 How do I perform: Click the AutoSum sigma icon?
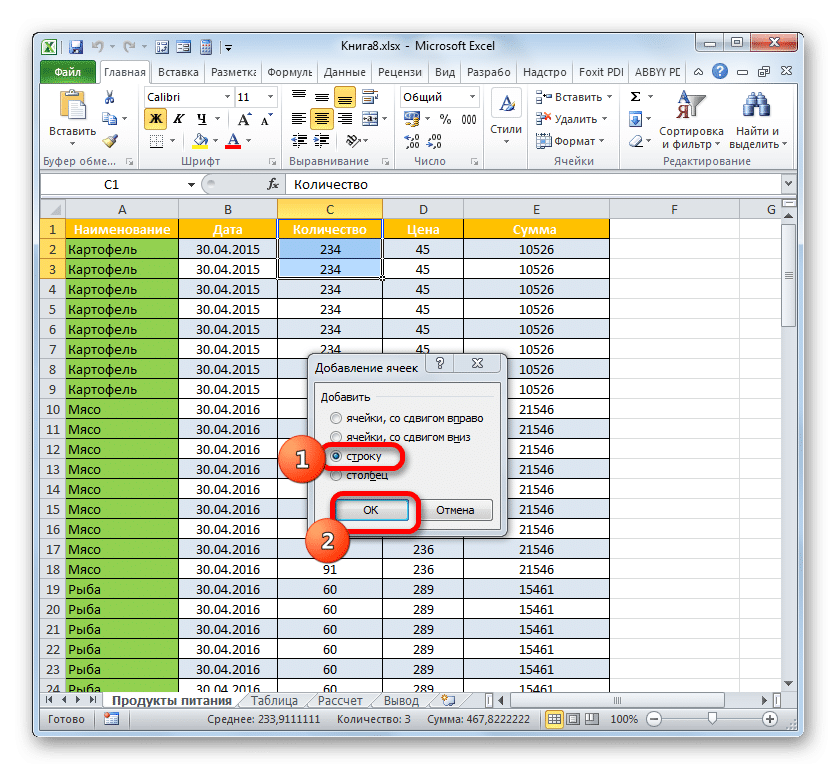click(636, 97)
